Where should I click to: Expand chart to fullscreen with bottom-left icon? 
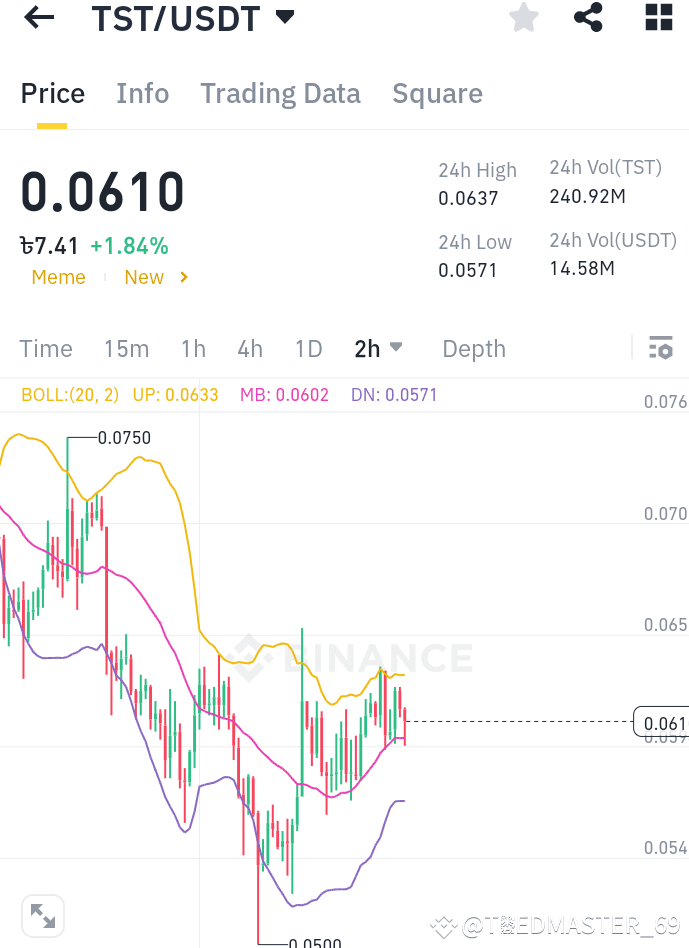43,915
